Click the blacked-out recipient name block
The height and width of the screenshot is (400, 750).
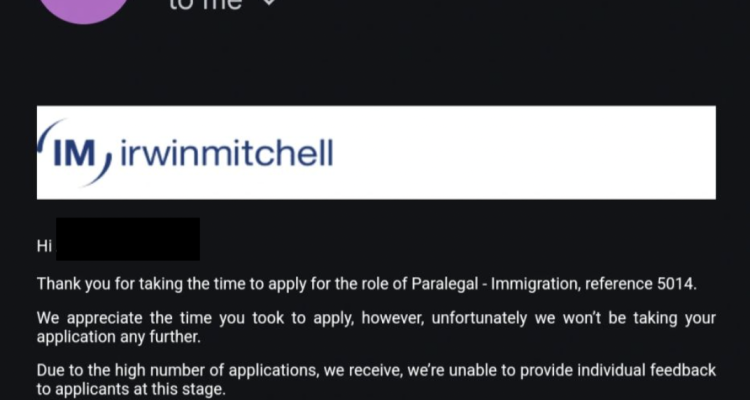[x=128, y=239]
